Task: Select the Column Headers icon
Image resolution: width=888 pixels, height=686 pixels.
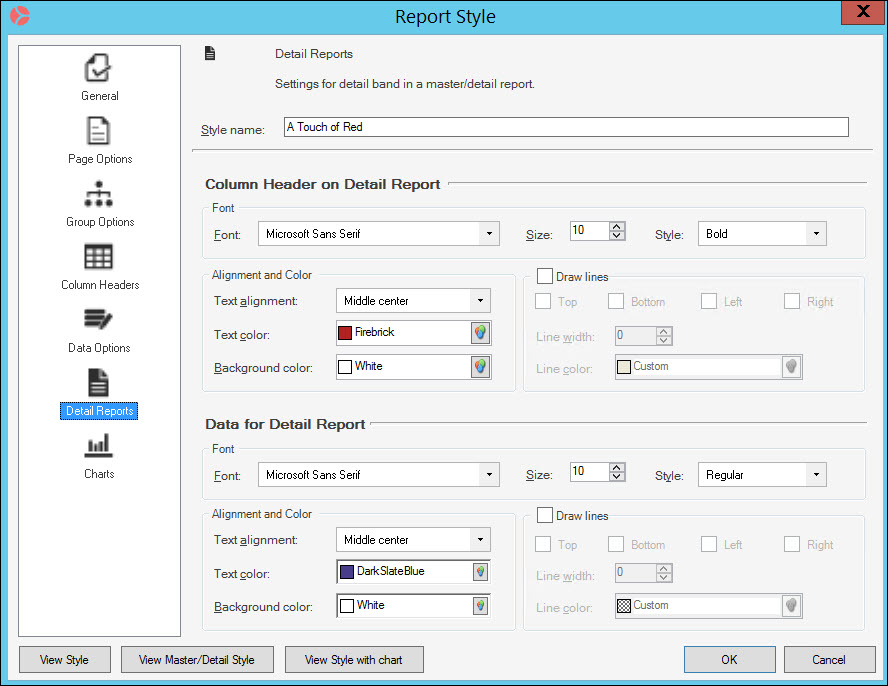Action: click(x=99, y=266)
